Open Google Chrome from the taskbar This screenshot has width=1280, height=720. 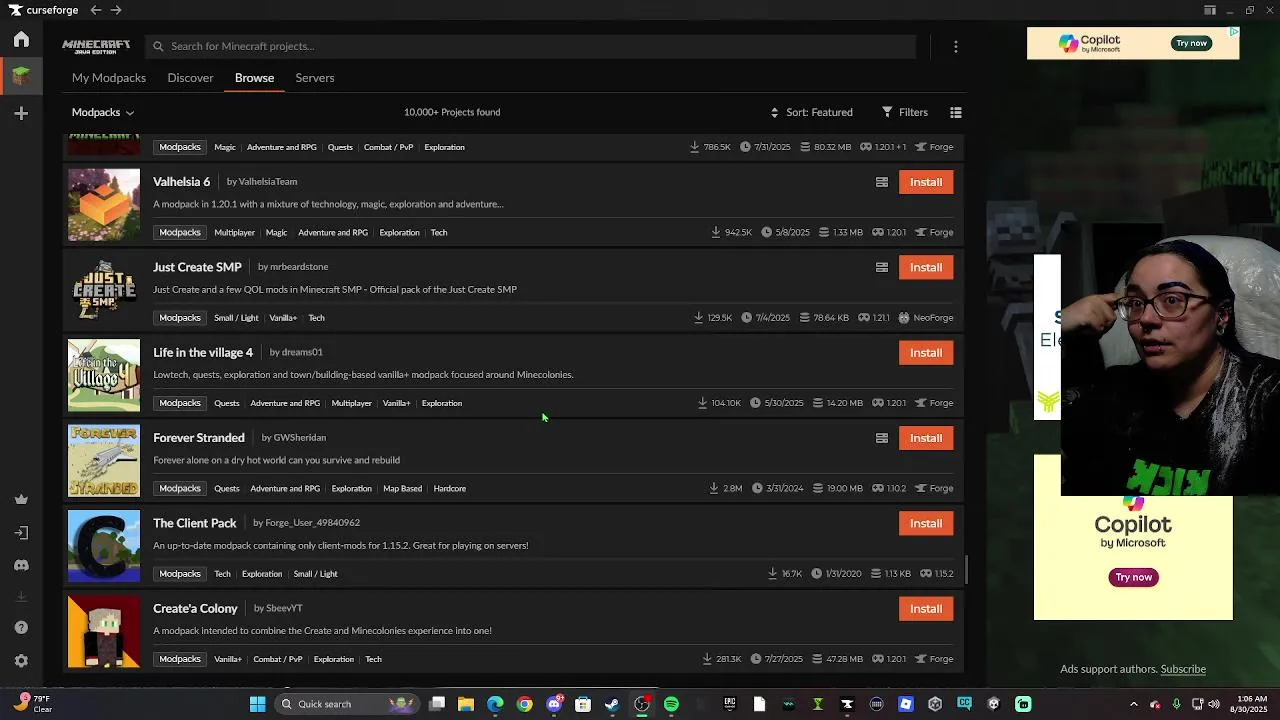(x=524, y=704)
